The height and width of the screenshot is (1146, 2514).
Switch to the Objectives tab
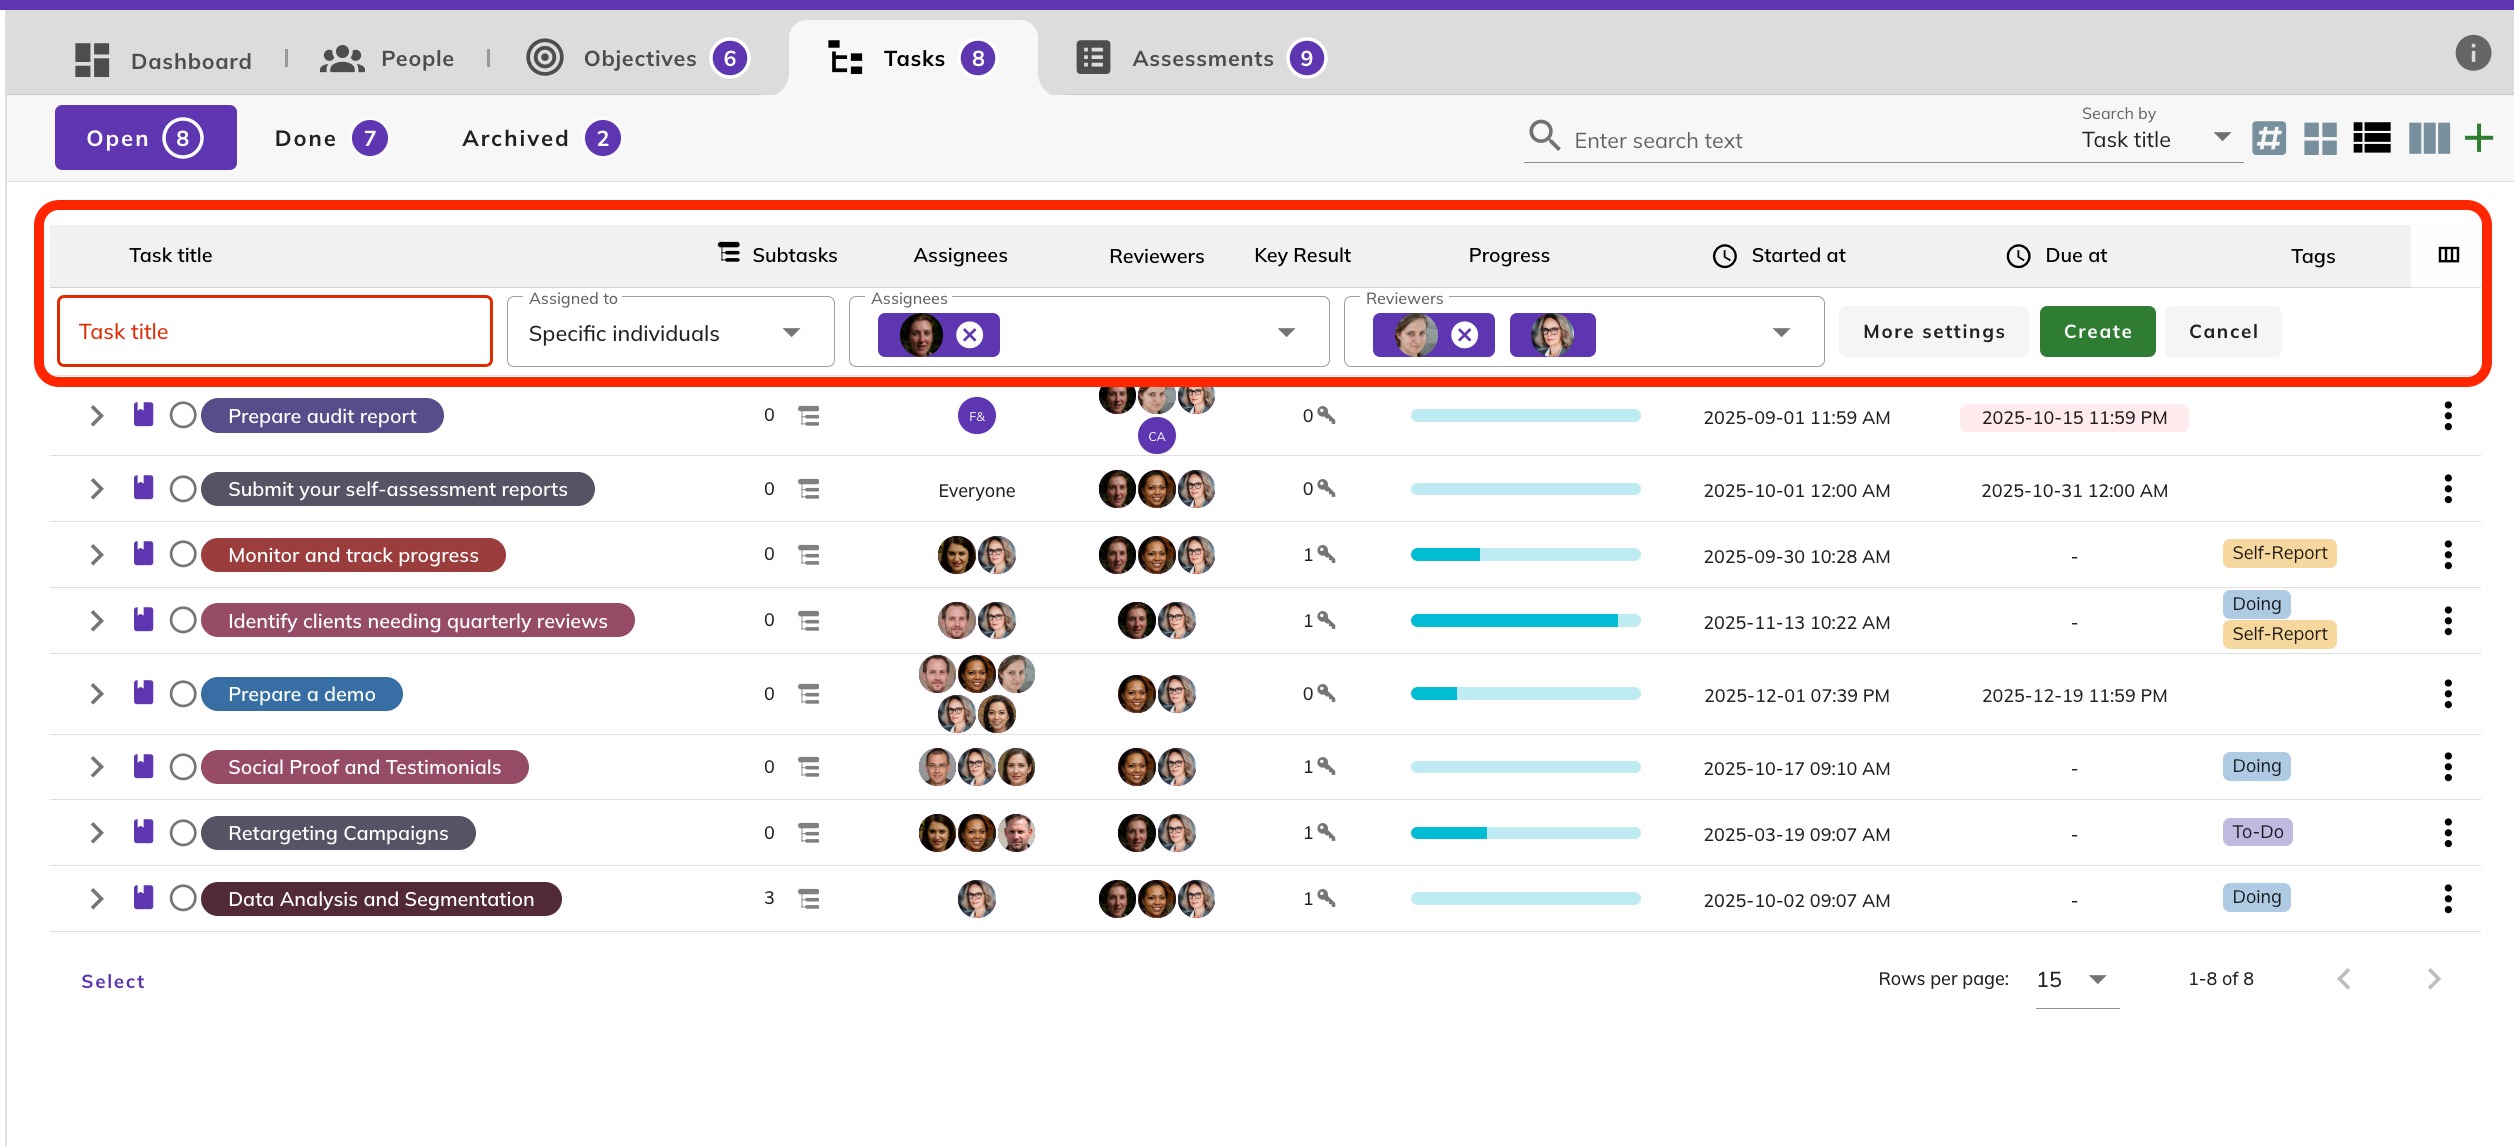click(x=638, y=59)
